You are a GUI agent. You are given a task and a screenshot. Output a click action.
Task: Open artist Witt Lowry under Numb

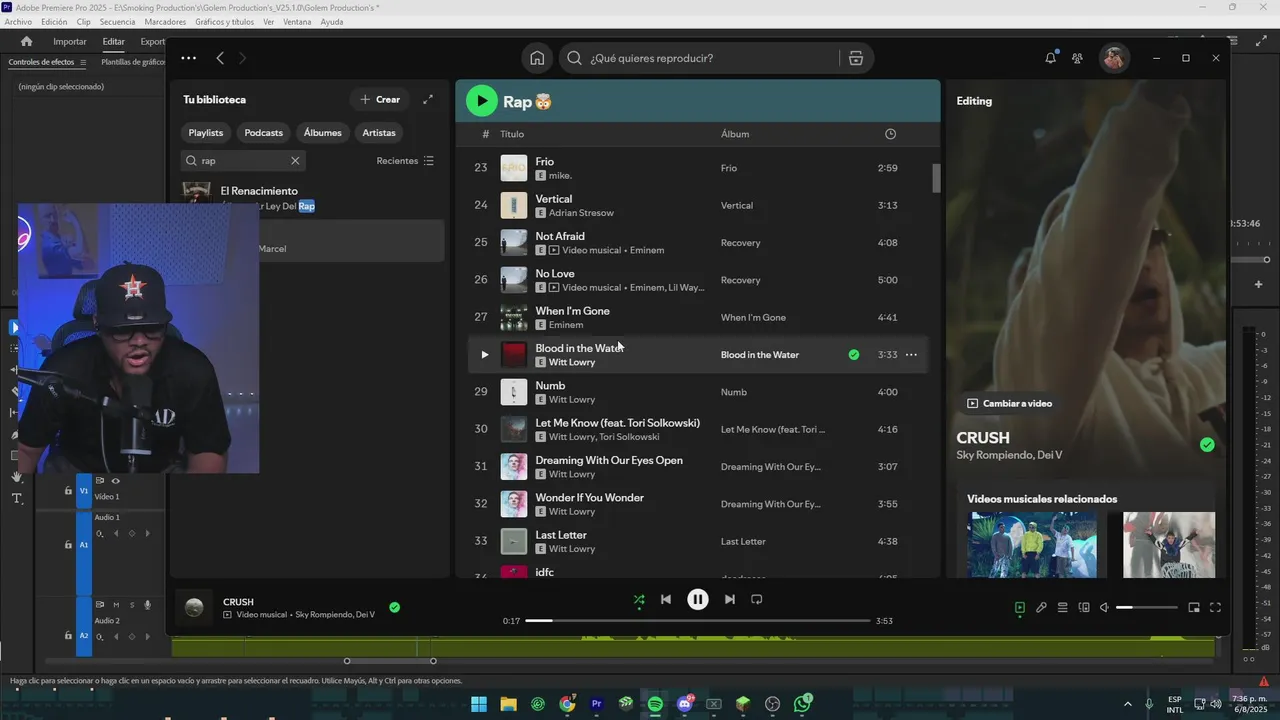coord(572,399)
